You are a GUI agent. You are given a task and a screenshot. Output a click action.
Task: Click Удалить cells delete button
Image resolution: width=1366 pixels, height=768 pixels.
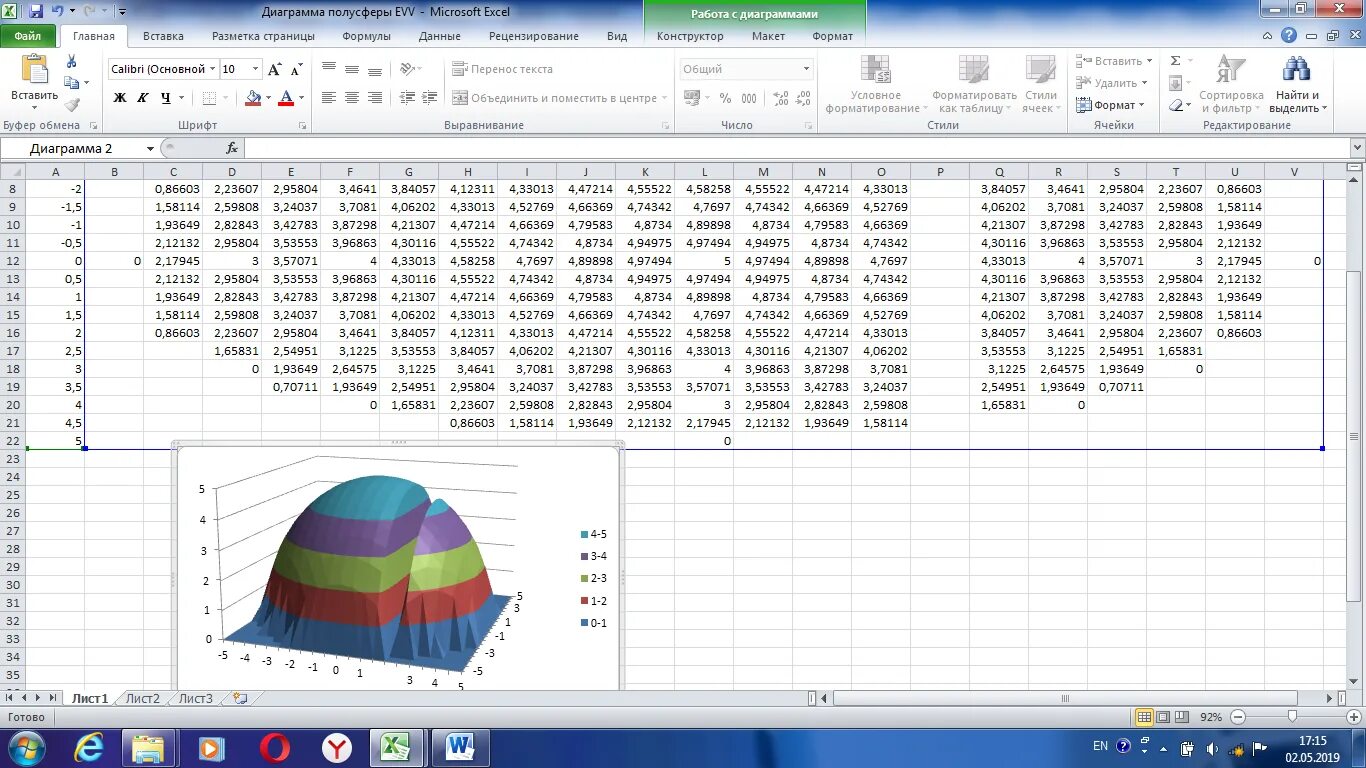tap(1112, 83)
